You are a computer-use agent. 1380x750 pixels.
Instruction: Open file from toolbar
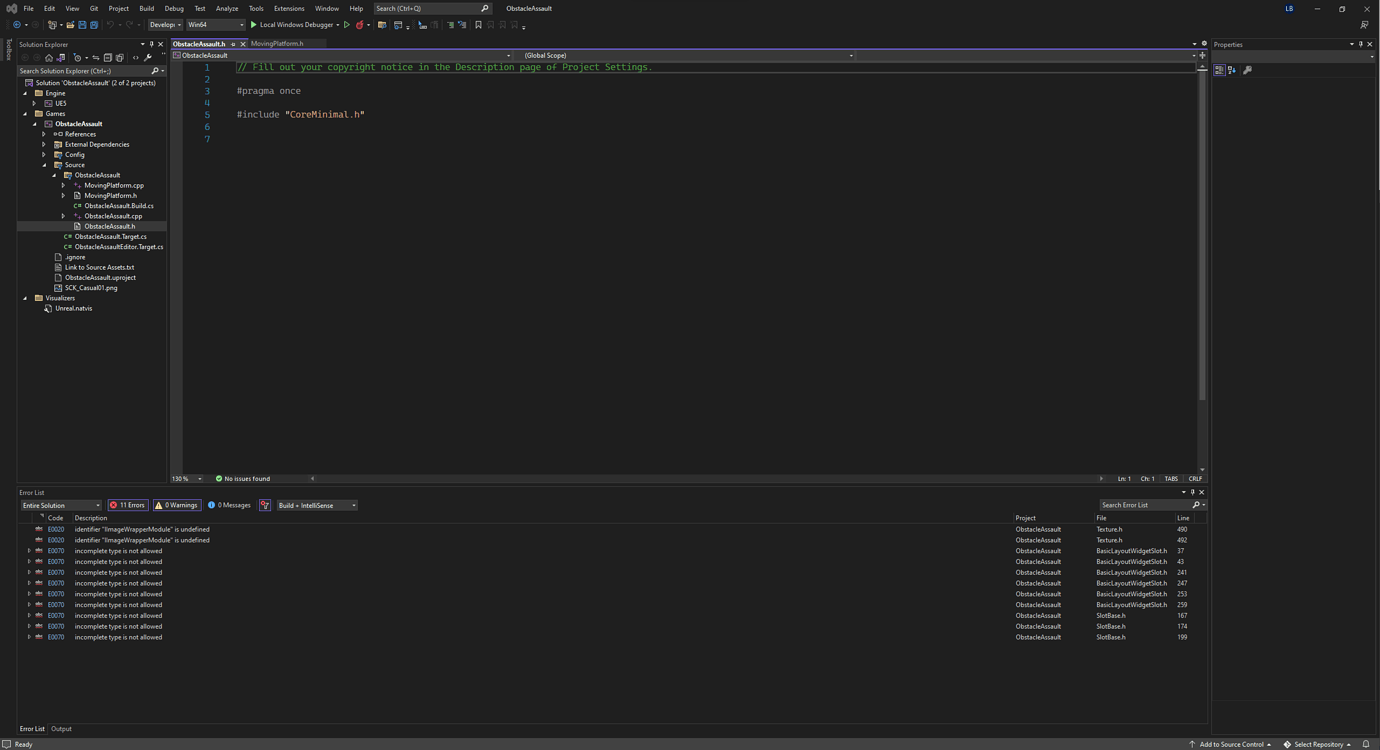[70, 25]
